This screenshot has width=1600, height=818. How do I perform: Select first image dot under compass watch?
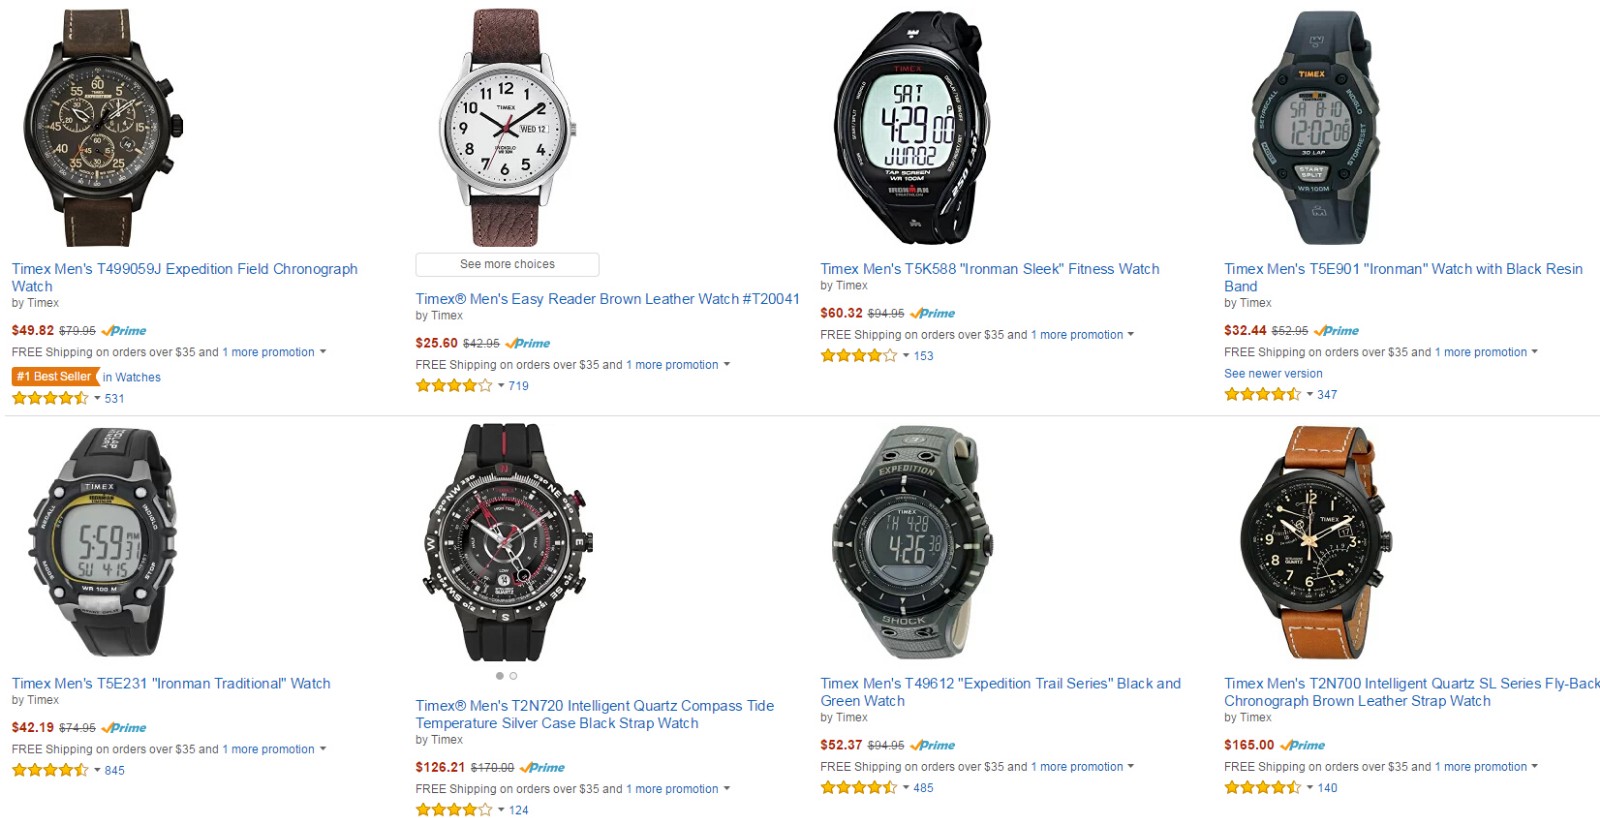[500, 676]
